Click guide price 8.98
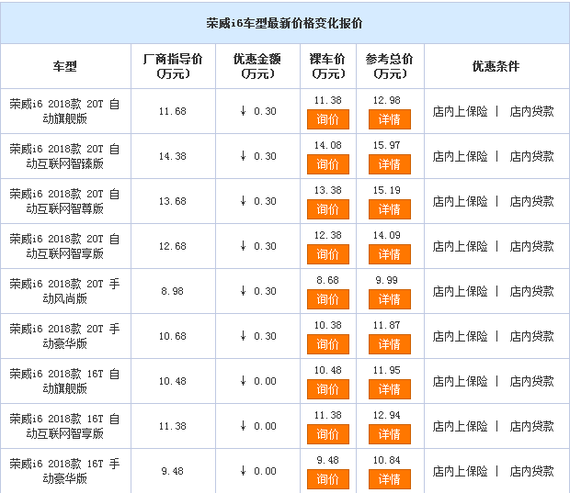 (173, 291)
